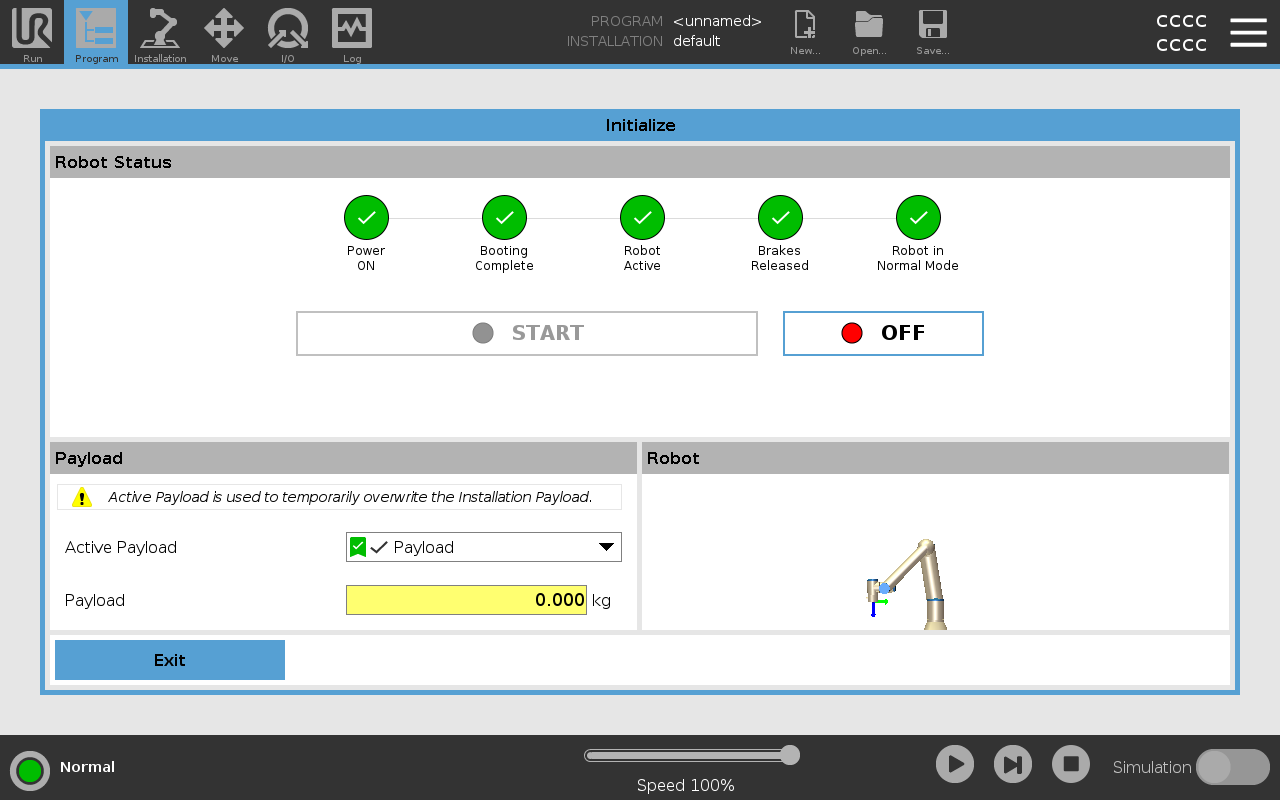The height and width of the screenshot is (800, 1280).
Task: Click the Save disk icon
Action: point(933,32)
